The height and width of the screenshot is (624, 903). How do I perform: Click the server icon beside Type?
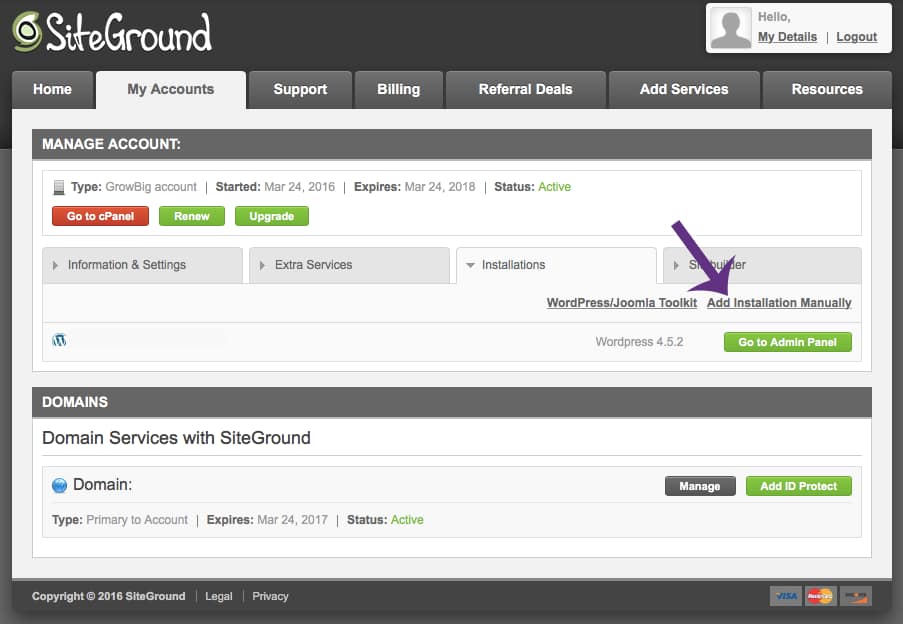(58, 187)
